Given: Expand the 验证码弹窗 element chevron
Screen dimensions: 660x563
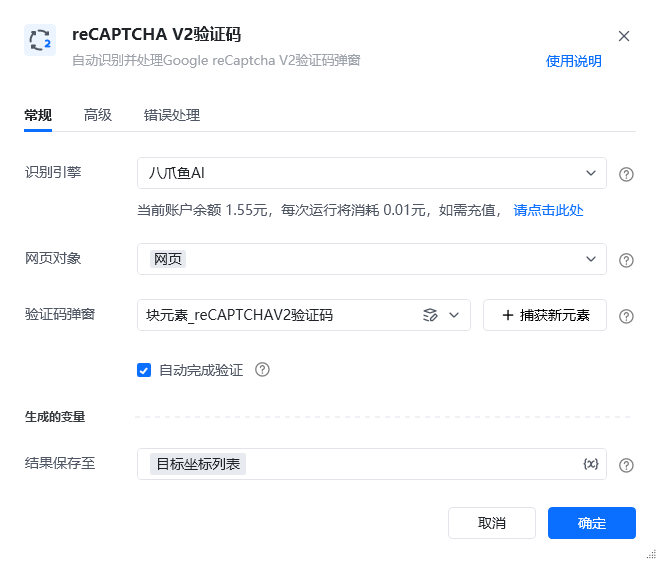Looking at the screenshot, I should [454, 315].
